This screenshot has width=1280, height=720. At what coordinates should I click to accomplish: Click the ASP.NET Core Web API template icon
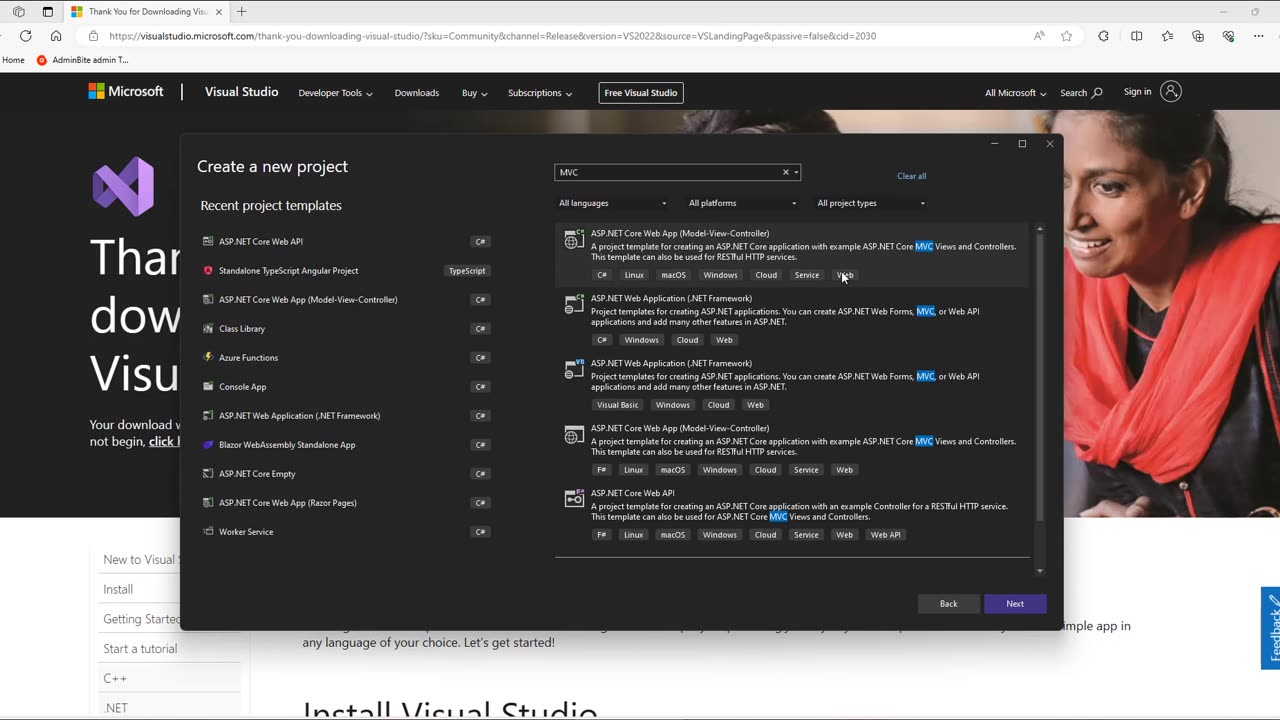point(208,241)
